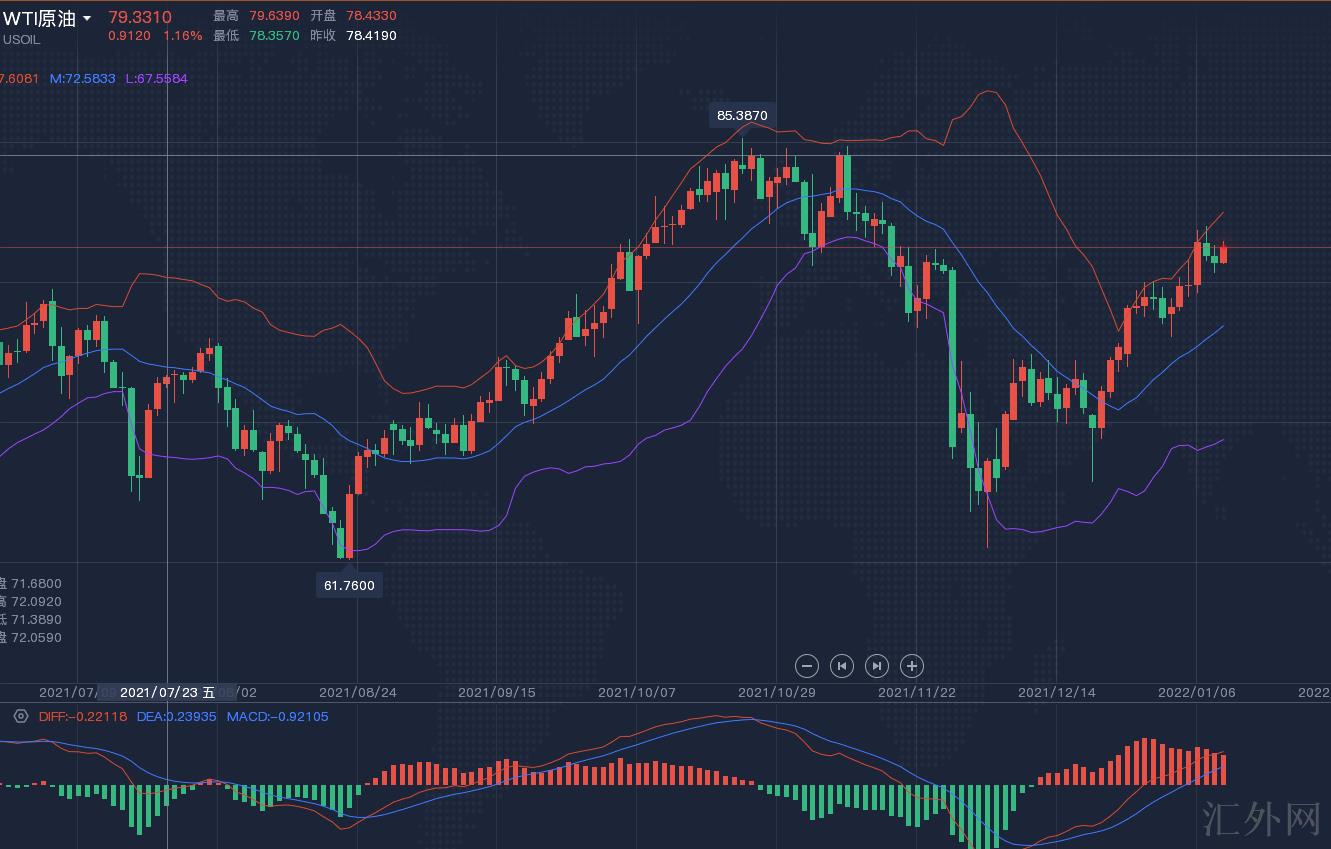
Task: Click the USOIL ticker code
Action: coord(22,40)
